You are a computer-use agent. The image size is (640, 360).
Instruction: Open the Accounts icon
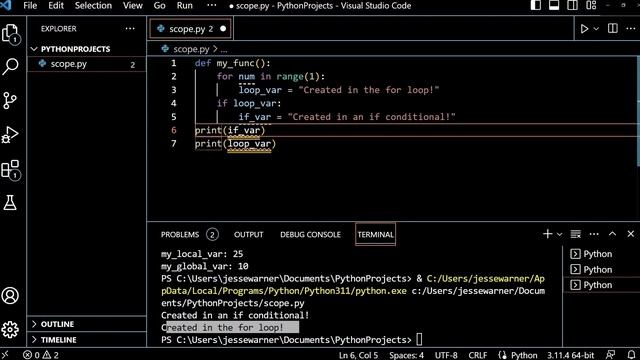11,296
